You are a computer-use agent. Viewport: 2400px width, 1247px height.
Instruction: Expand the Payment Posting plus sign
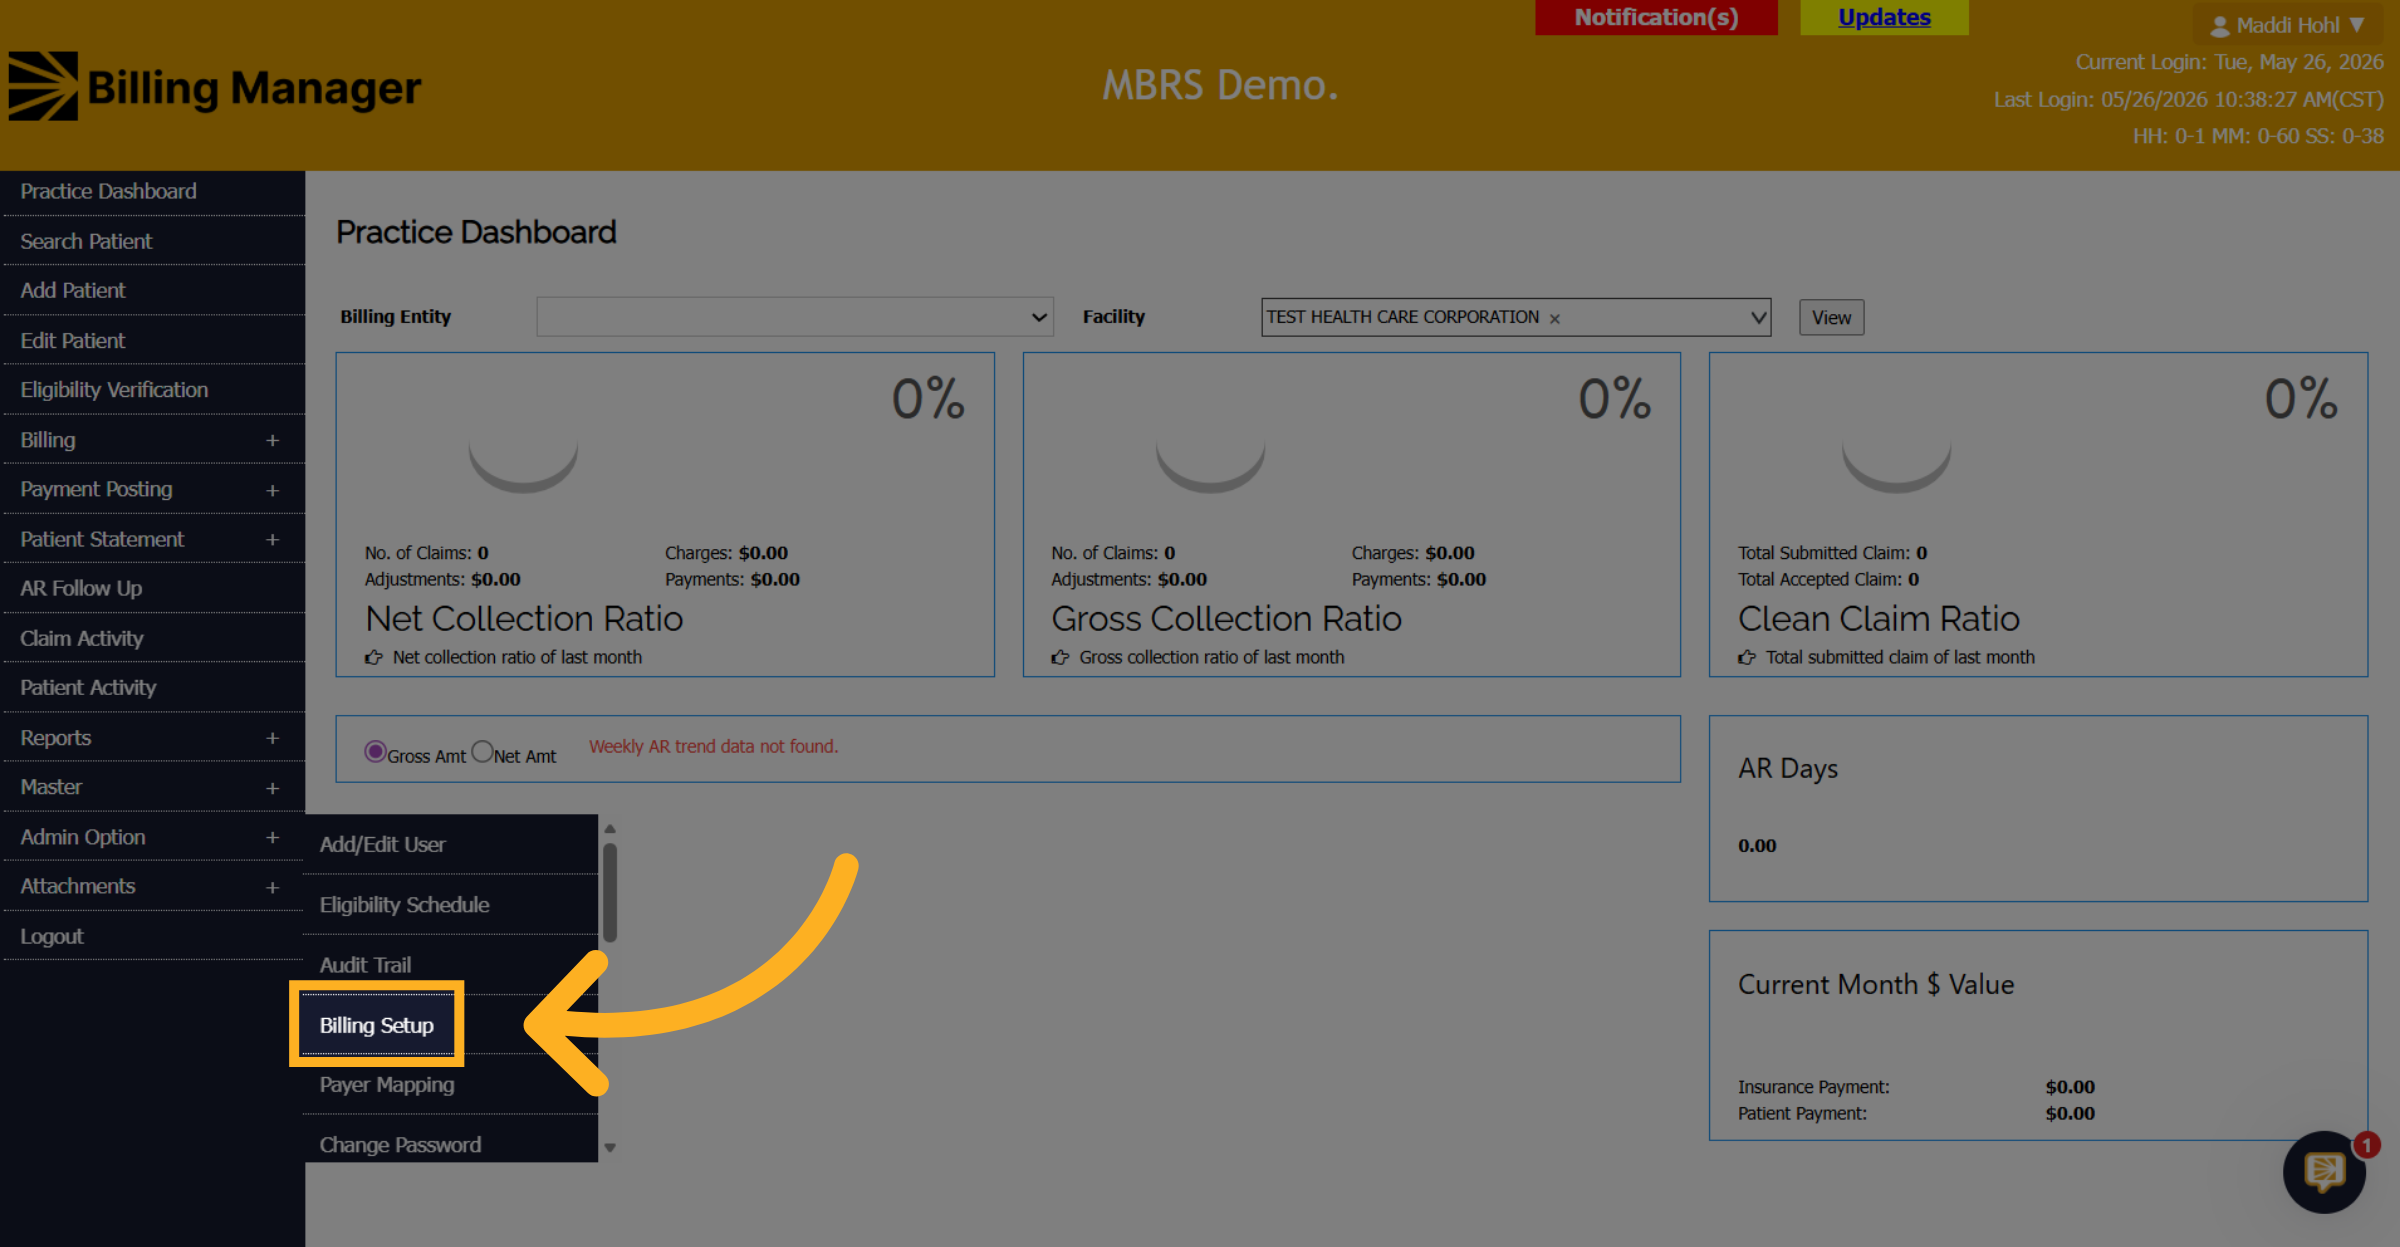coord(272,490)
